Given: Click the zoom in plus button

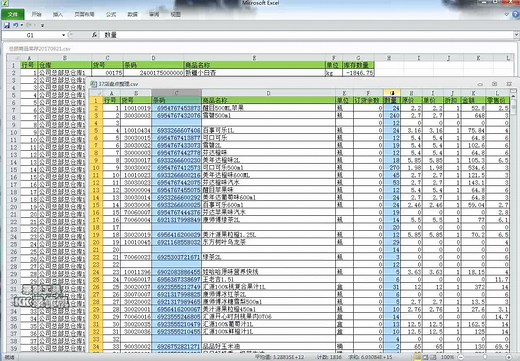Looking at the screenshot, I should (509, 357).
